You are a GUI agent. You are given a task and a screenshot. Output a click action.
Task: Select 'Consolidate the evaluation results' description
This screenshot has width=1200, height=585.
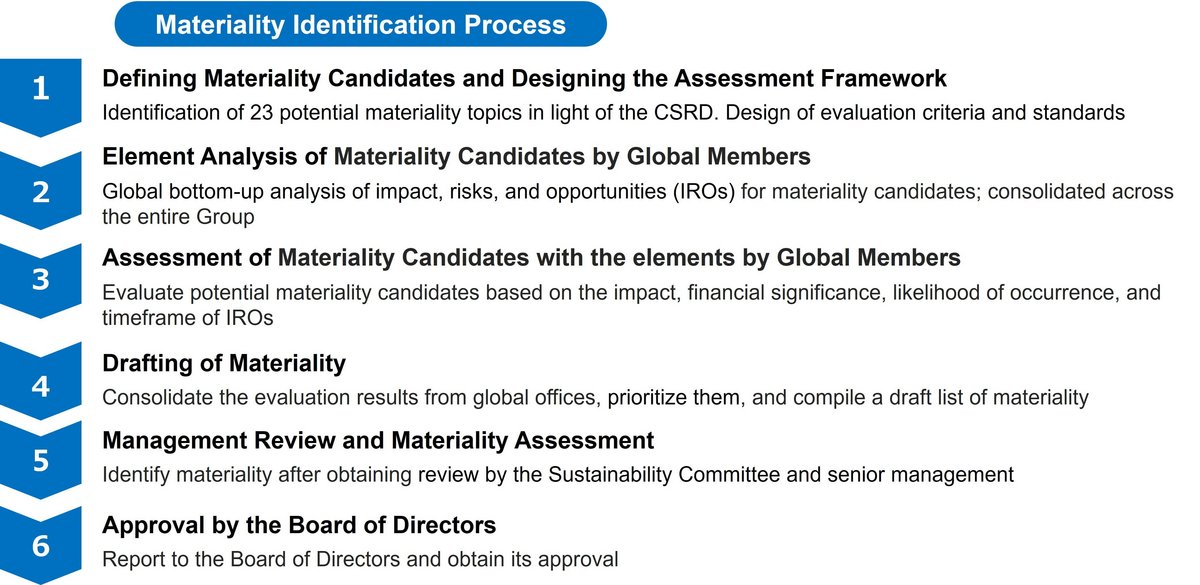pos(595,397)
